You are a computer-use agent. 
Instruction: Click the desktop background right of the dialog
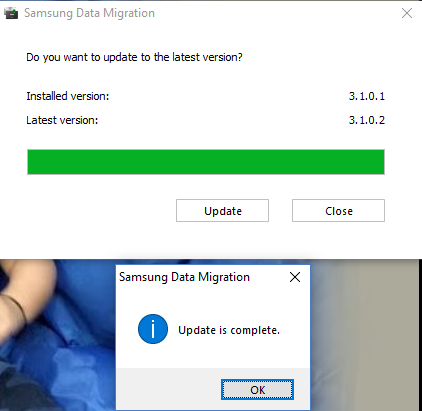coord(365,335)
